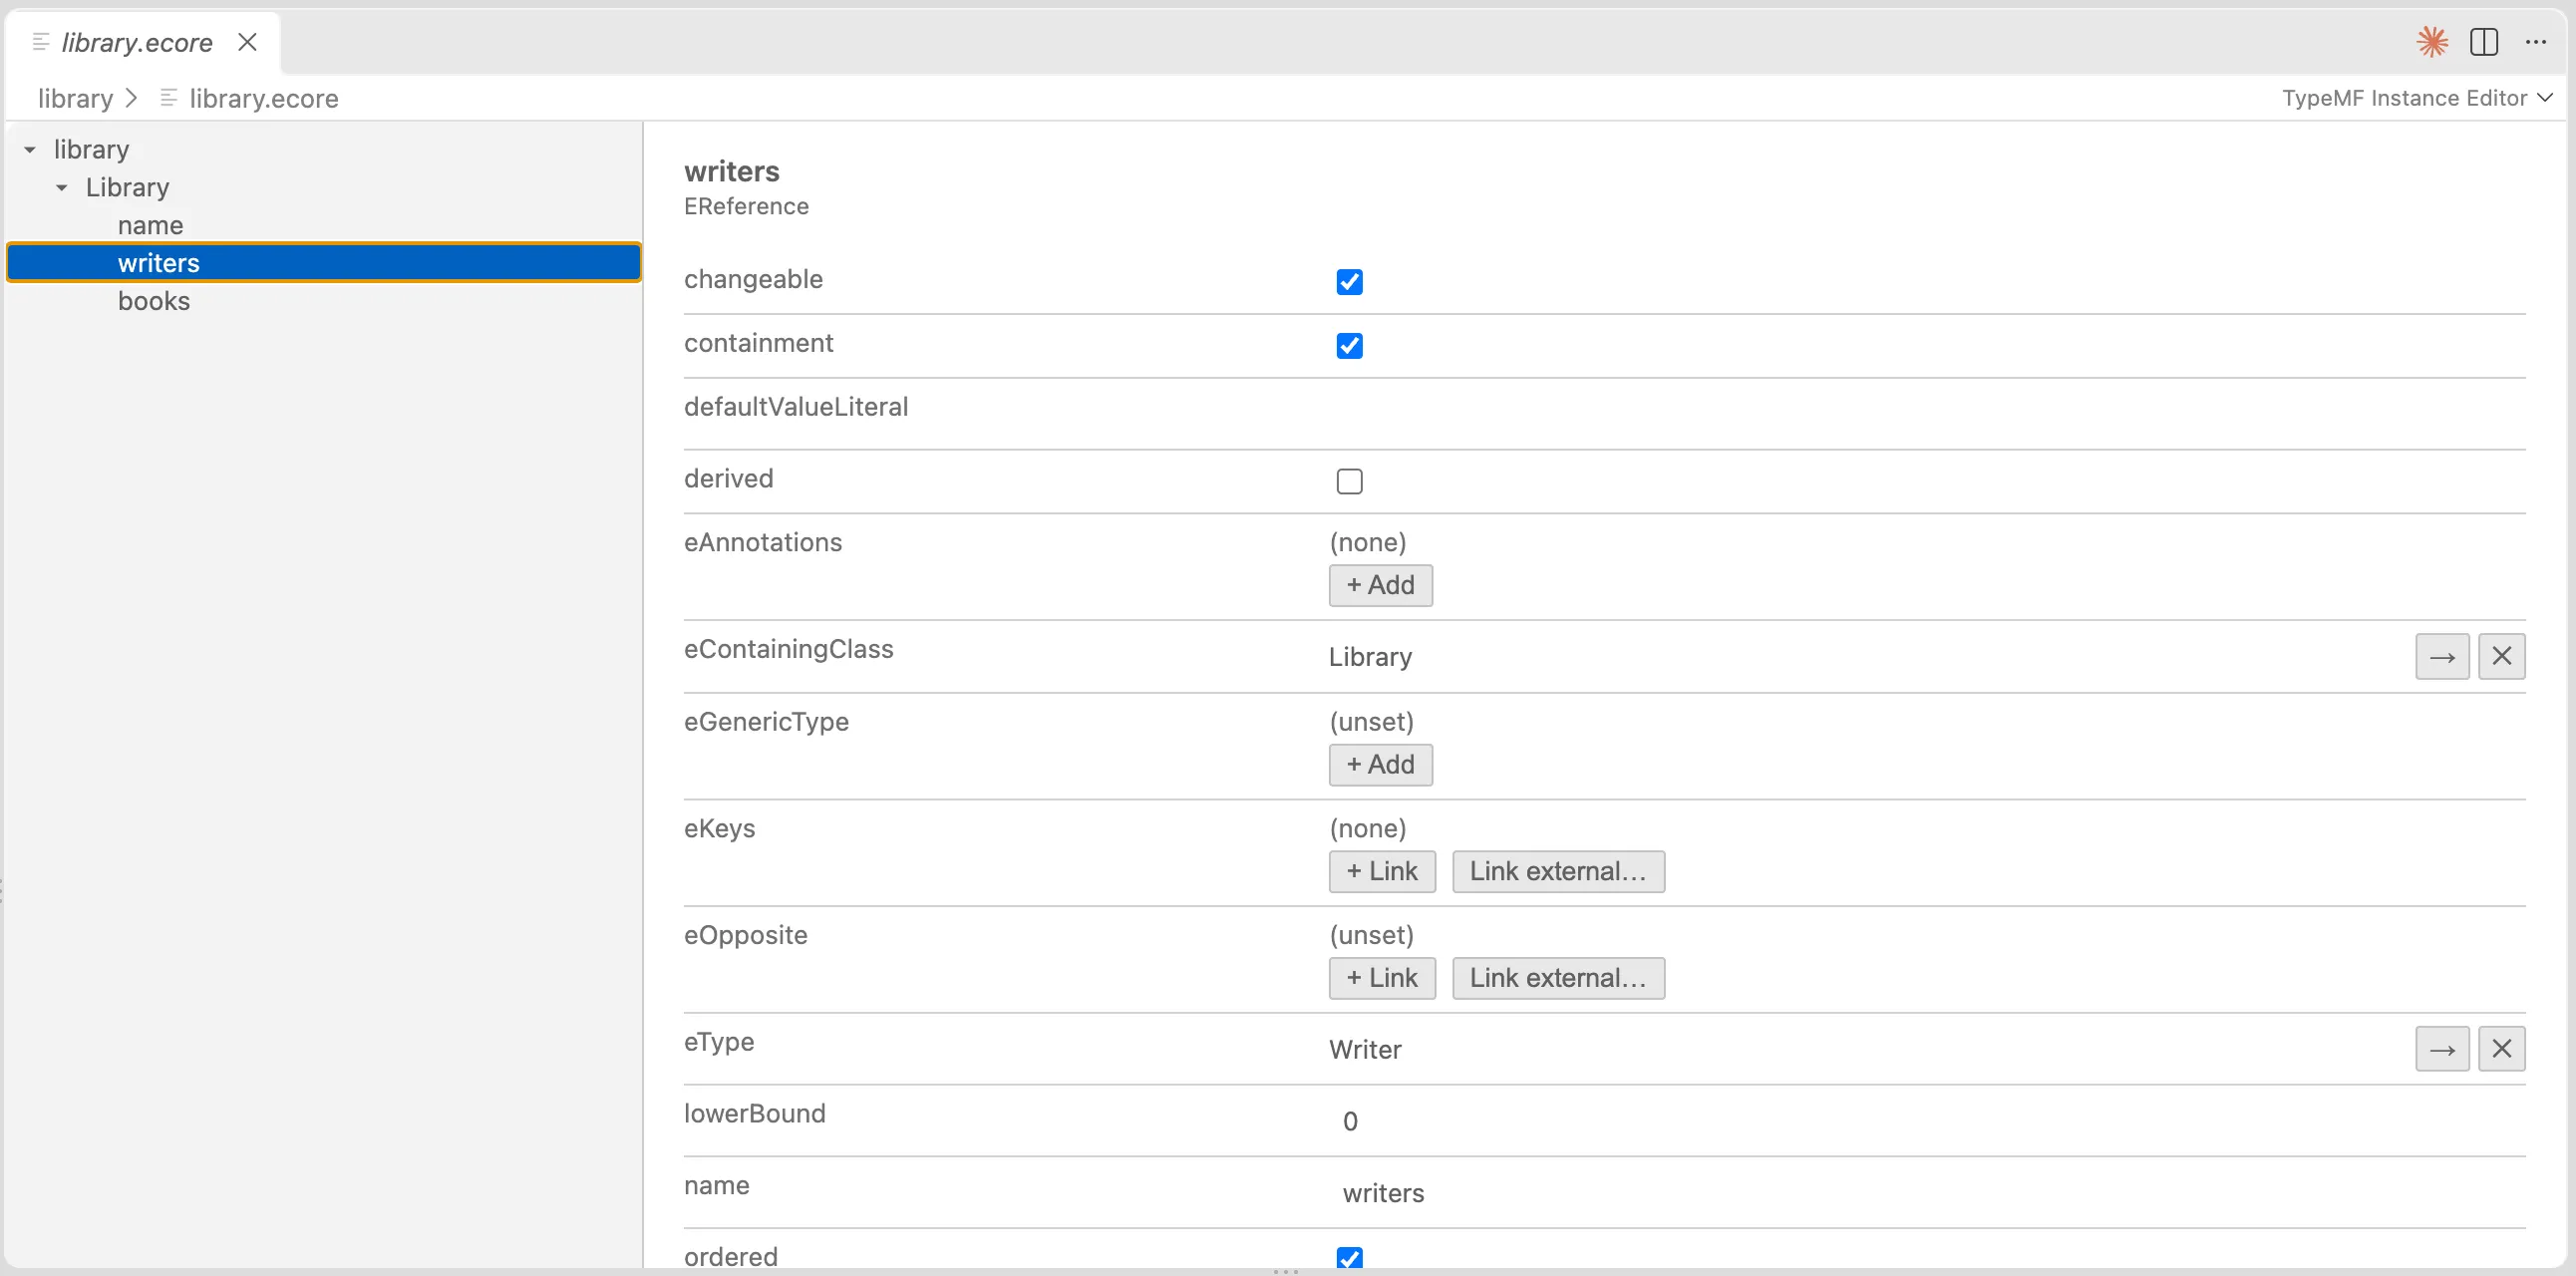Toggle the split editor layout icon
The height and width of the screenshot is (1276, 2576).
point(2484,42)
